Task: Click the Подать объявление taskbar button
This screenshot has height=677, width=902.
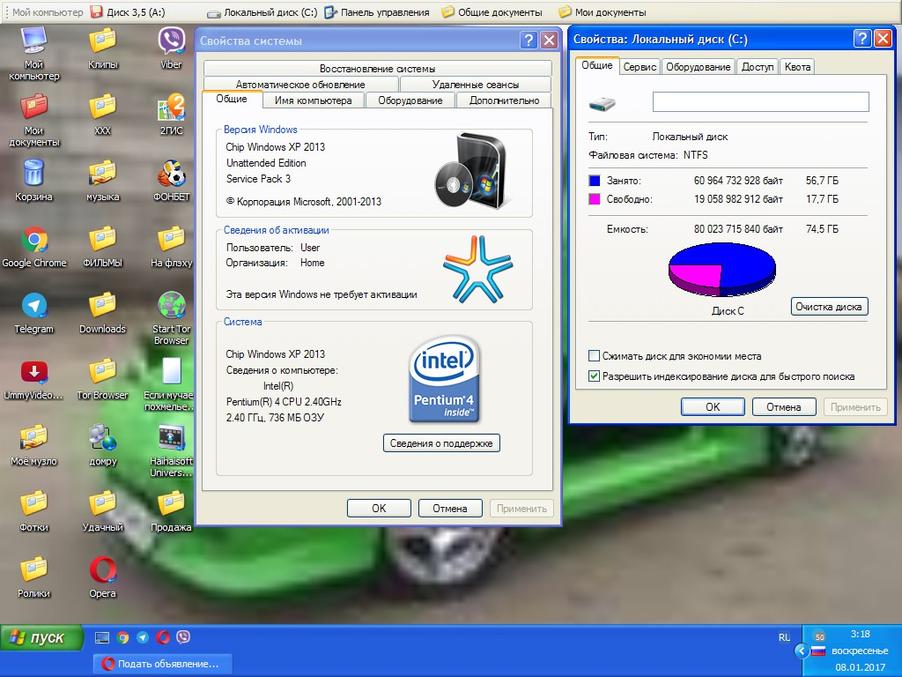Action: click(x=163, y=663)
